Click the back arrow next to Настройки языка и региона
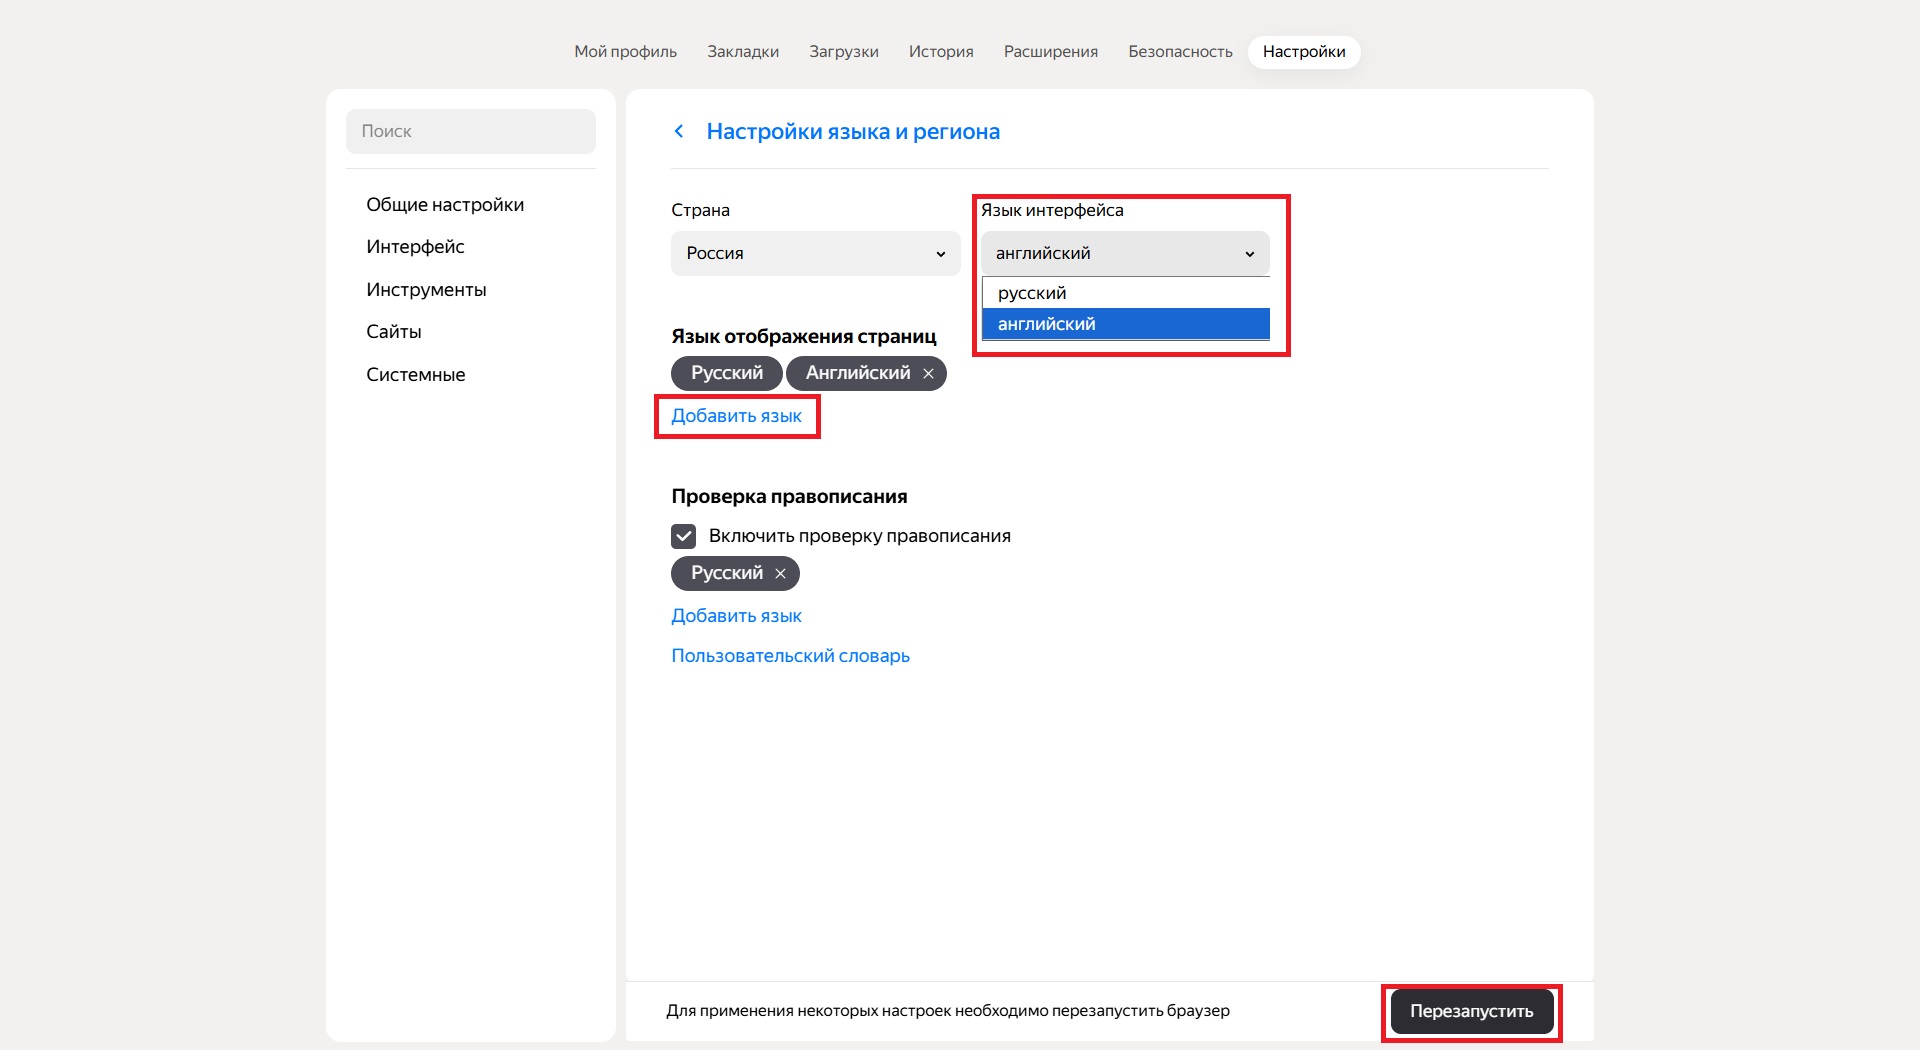The image size is (1920, 1050). pos(679,132)
